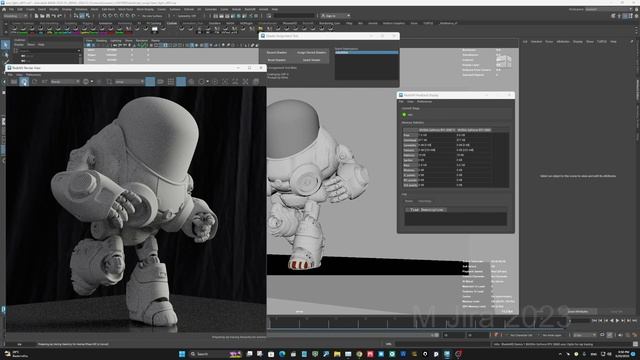Open the Beauty AOV dropdown in Render View
This screenshot has width=640, height=360.
[65, 82]
